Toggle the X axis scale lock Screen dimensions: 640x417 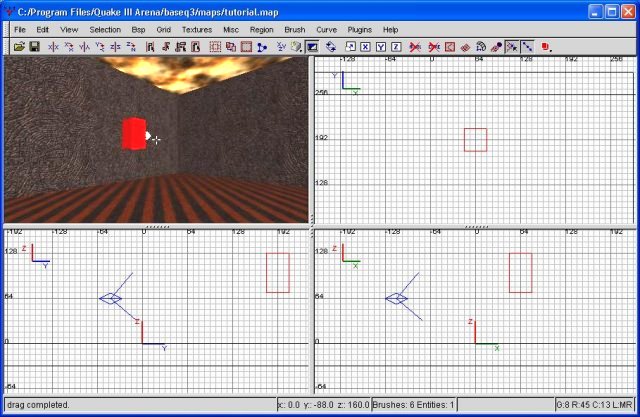[365, 47]
